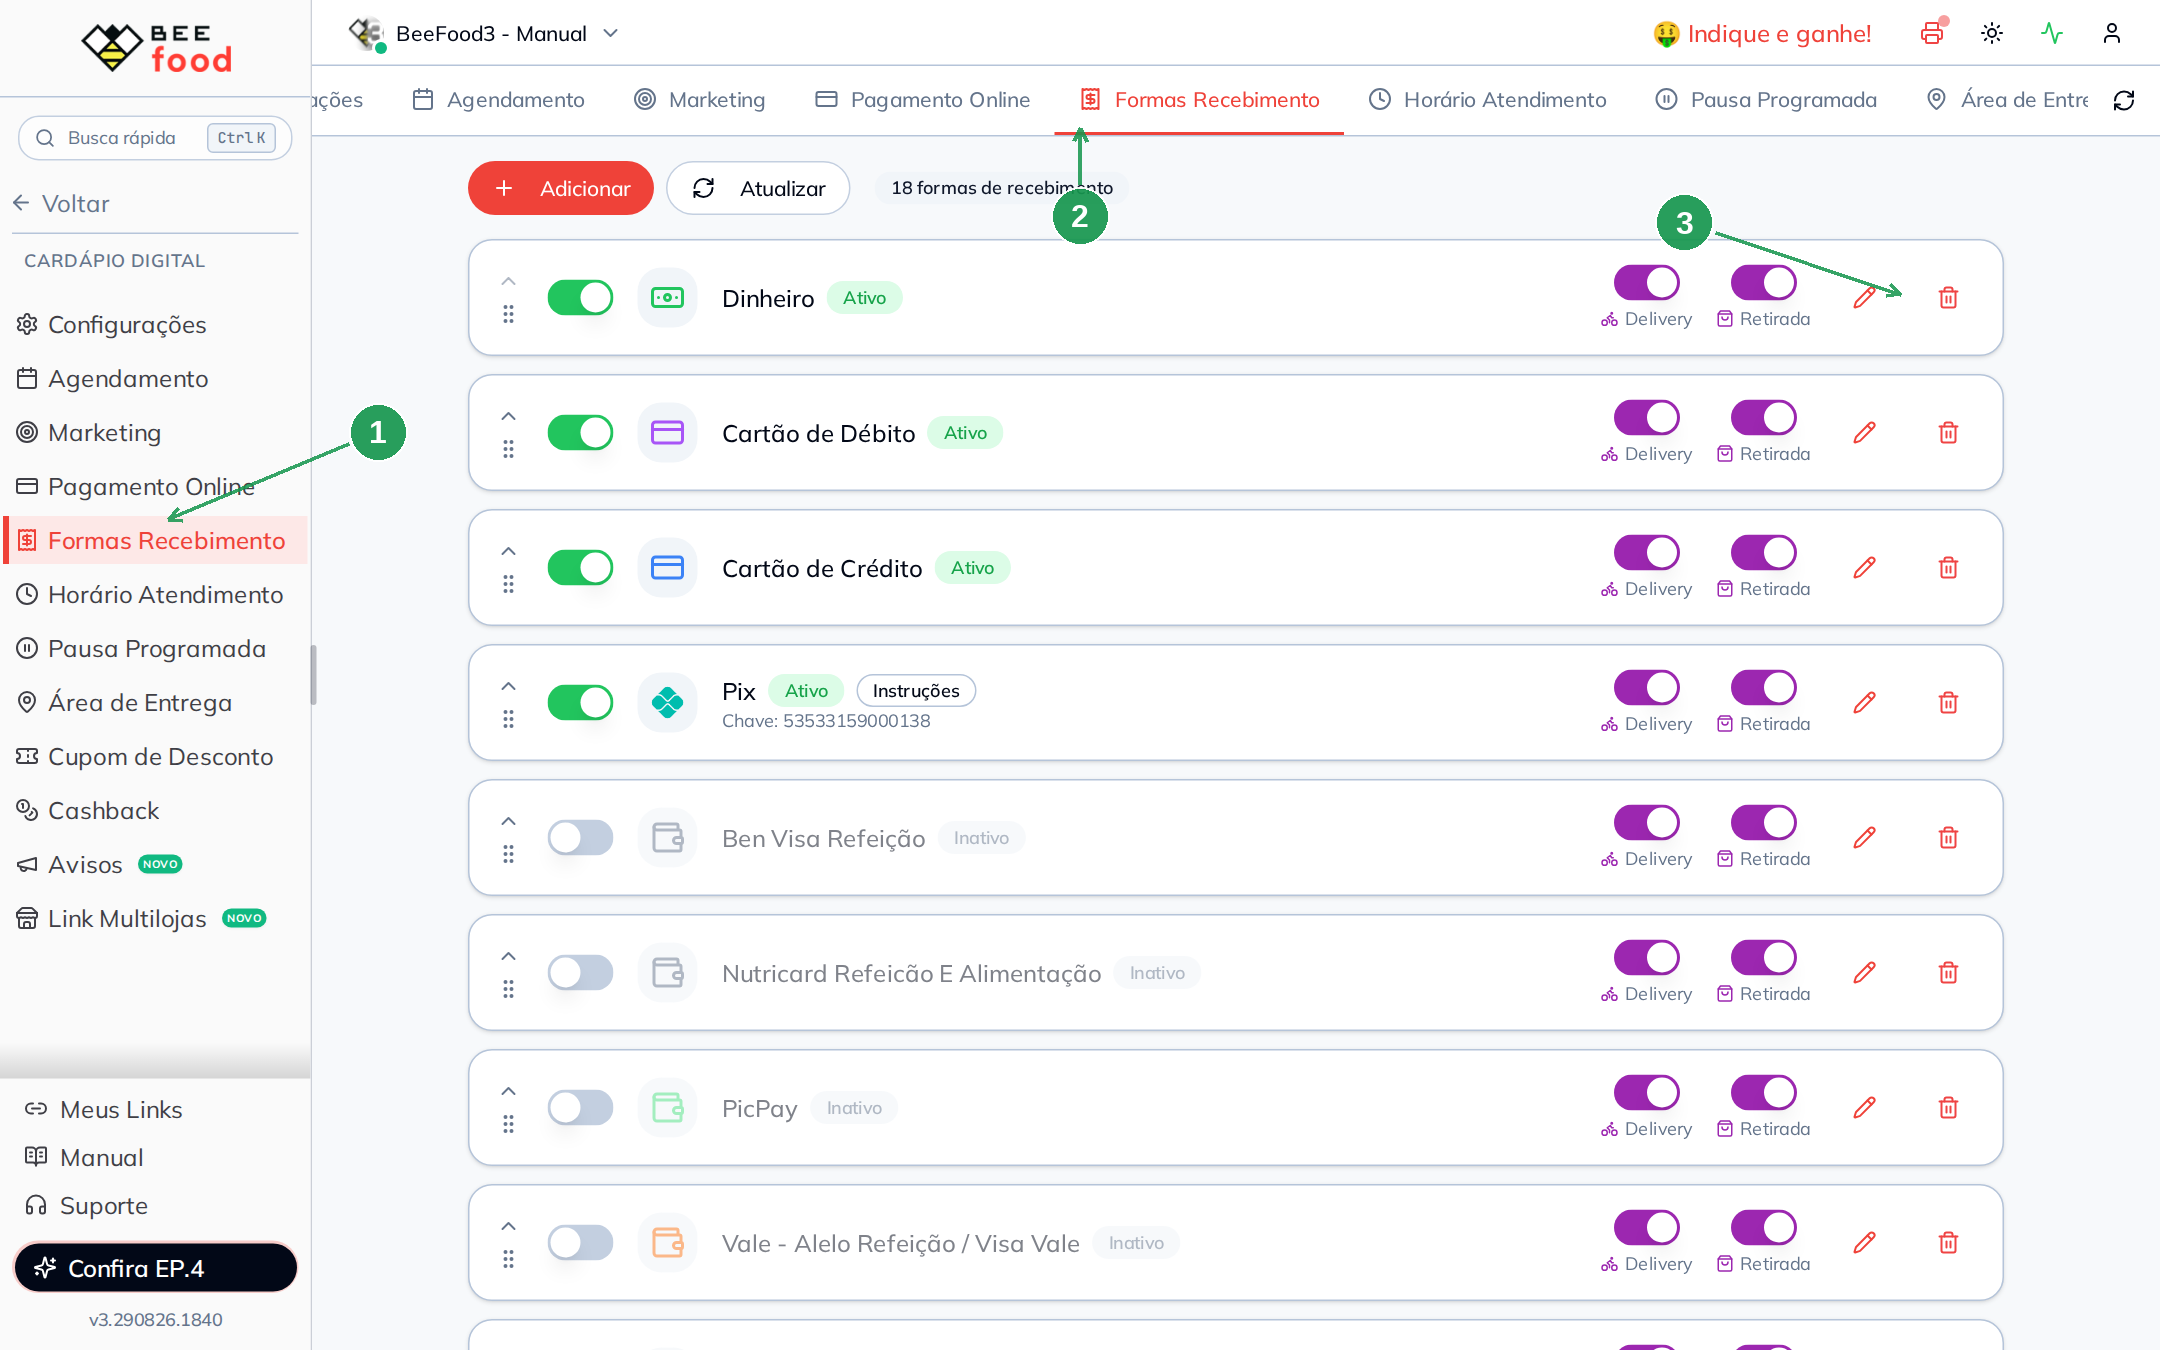
Task: Enable the PicPay main toggle
Action: click(580, 1108)
